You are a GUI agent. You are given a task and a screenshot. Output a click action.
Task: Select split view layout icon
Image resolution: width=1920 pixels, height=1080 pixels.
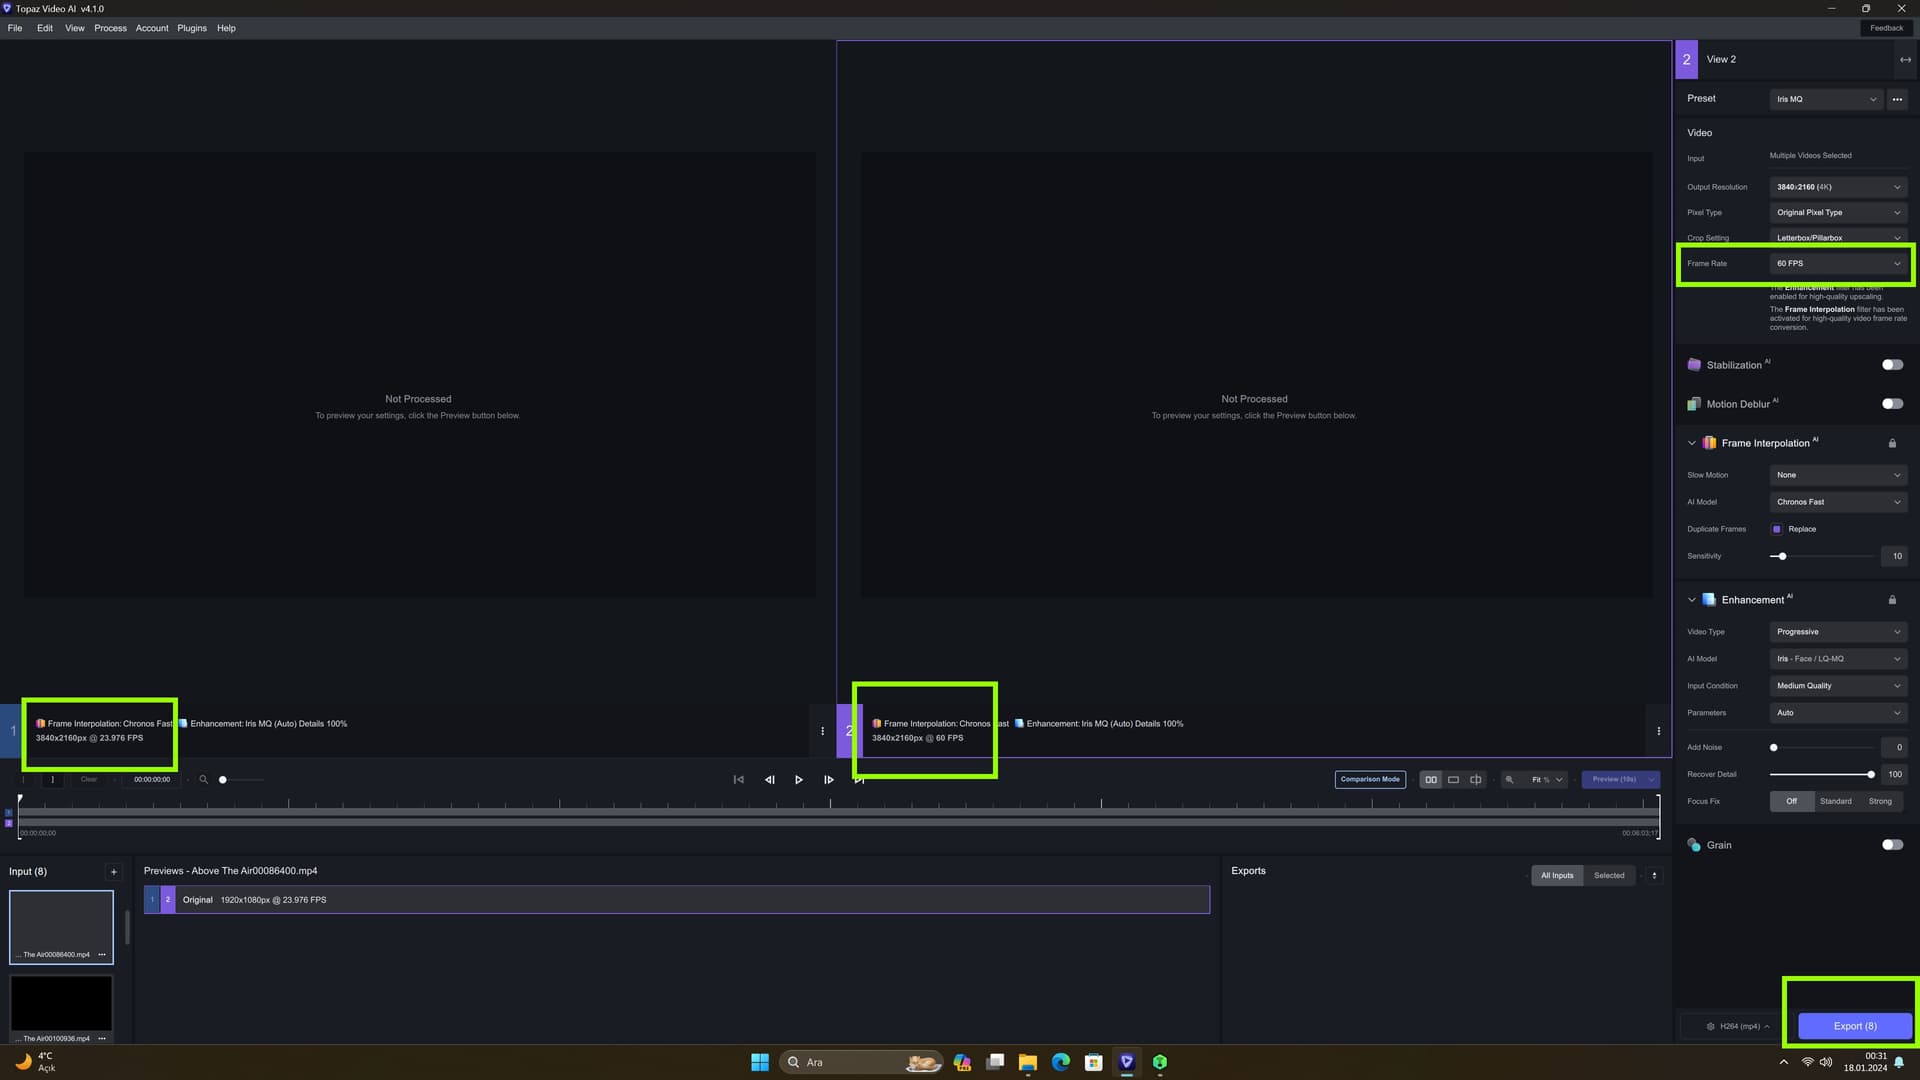[1476, 780]
